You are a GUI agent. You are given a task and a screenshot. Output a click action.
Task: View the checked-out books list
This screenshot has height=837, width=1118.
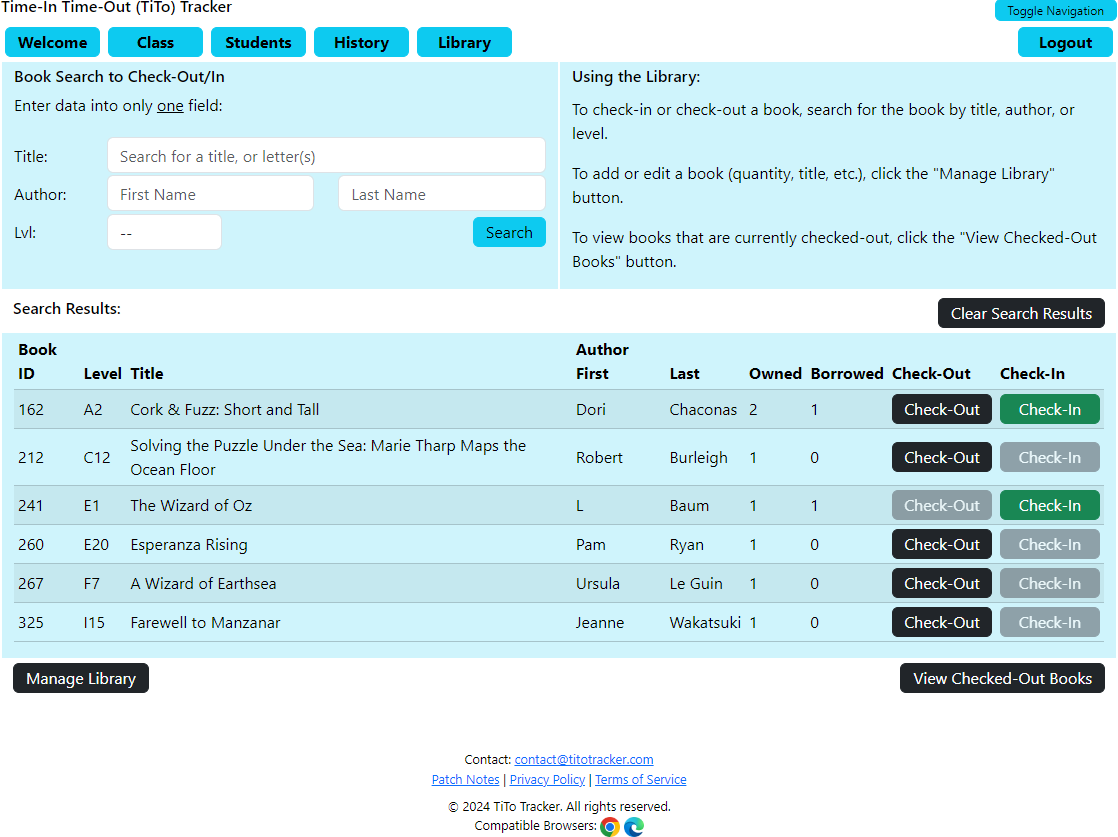pos(1002,678)
